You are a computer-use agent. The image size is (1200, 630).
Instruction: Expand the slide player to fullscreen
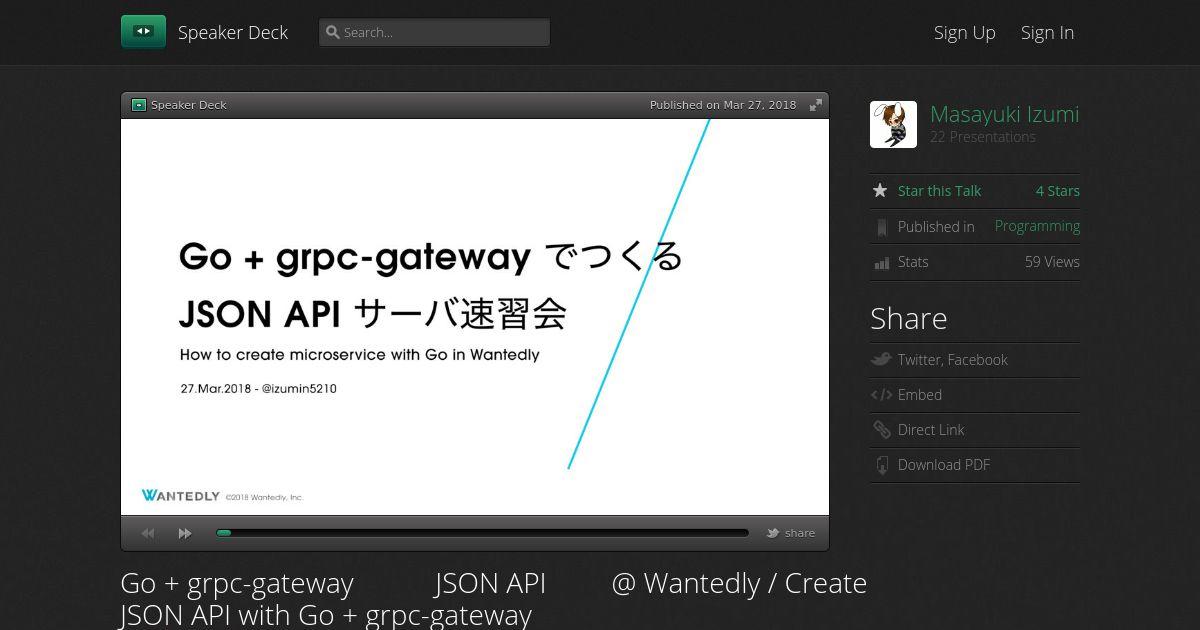coord(816,105)
